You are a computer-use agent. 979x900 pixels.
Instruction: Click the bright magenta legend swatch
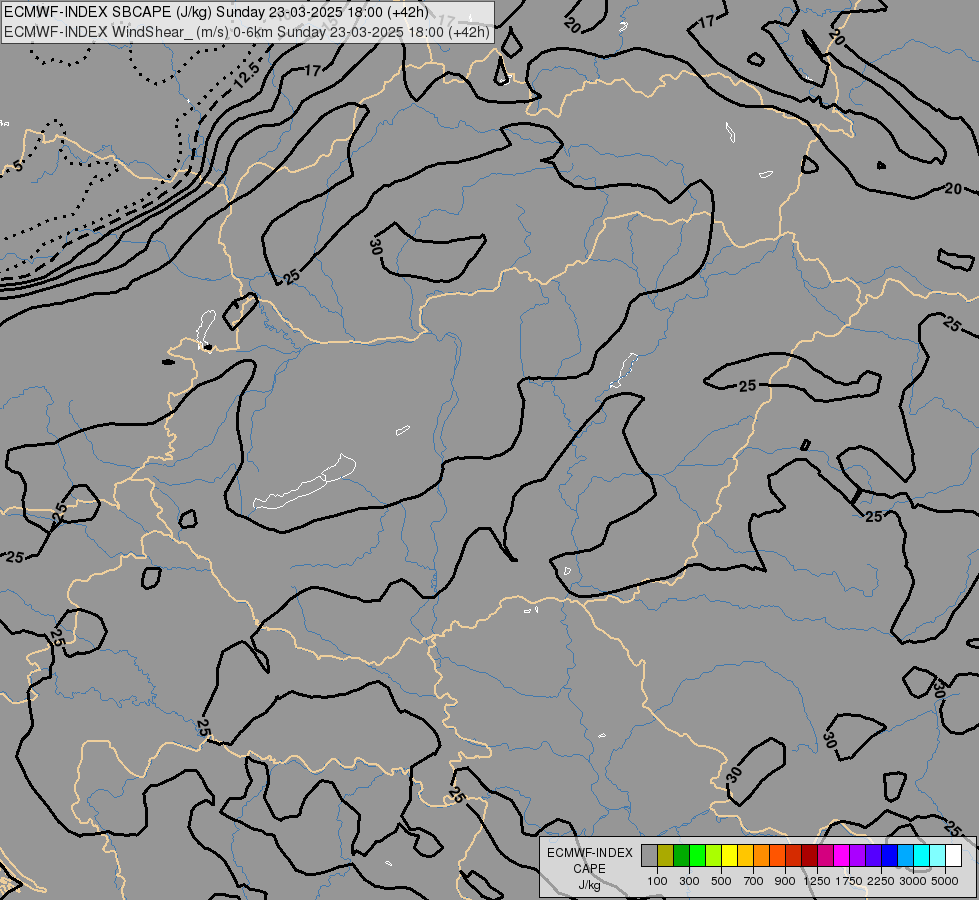point(842,856)
